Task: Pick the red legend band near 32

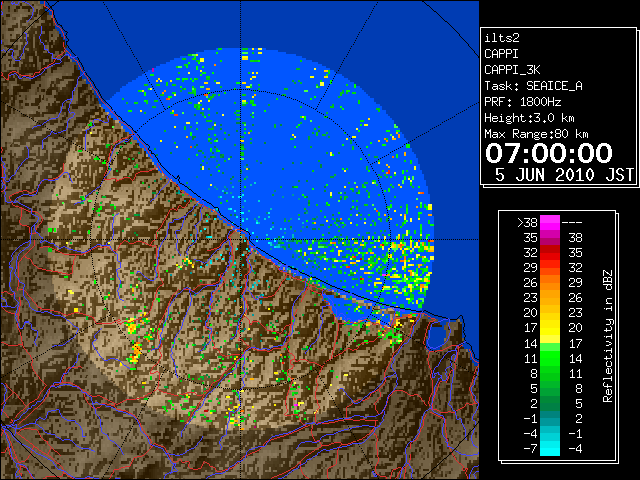Action: pyautogui.click(x=550, y=253)
